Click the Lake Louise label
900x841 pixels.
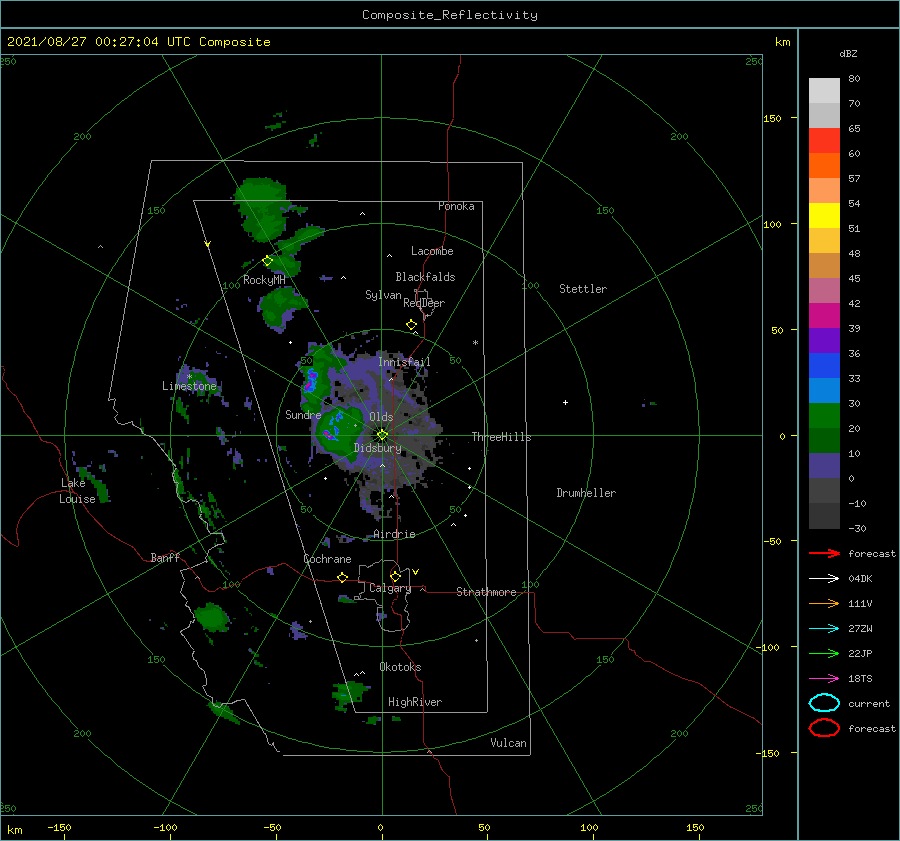(77, 491)
